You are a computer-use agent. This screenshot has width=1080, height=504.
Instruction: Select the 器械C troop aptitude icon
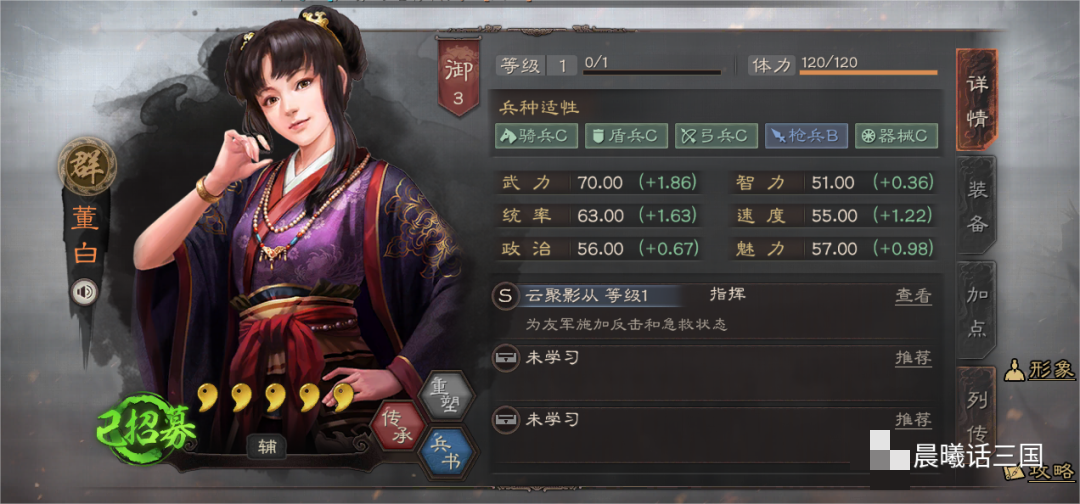(x=896, y=136)
